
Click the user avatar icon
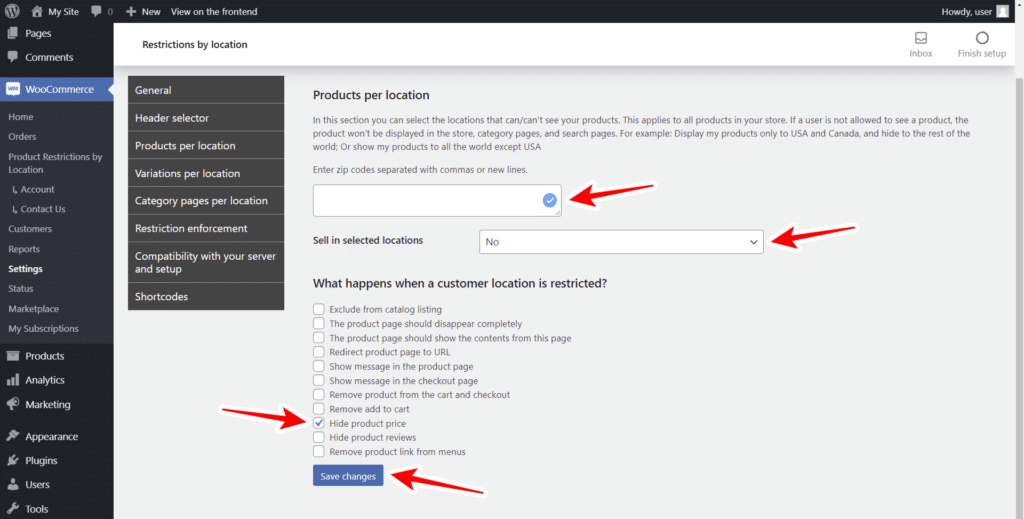(1002, 11)
